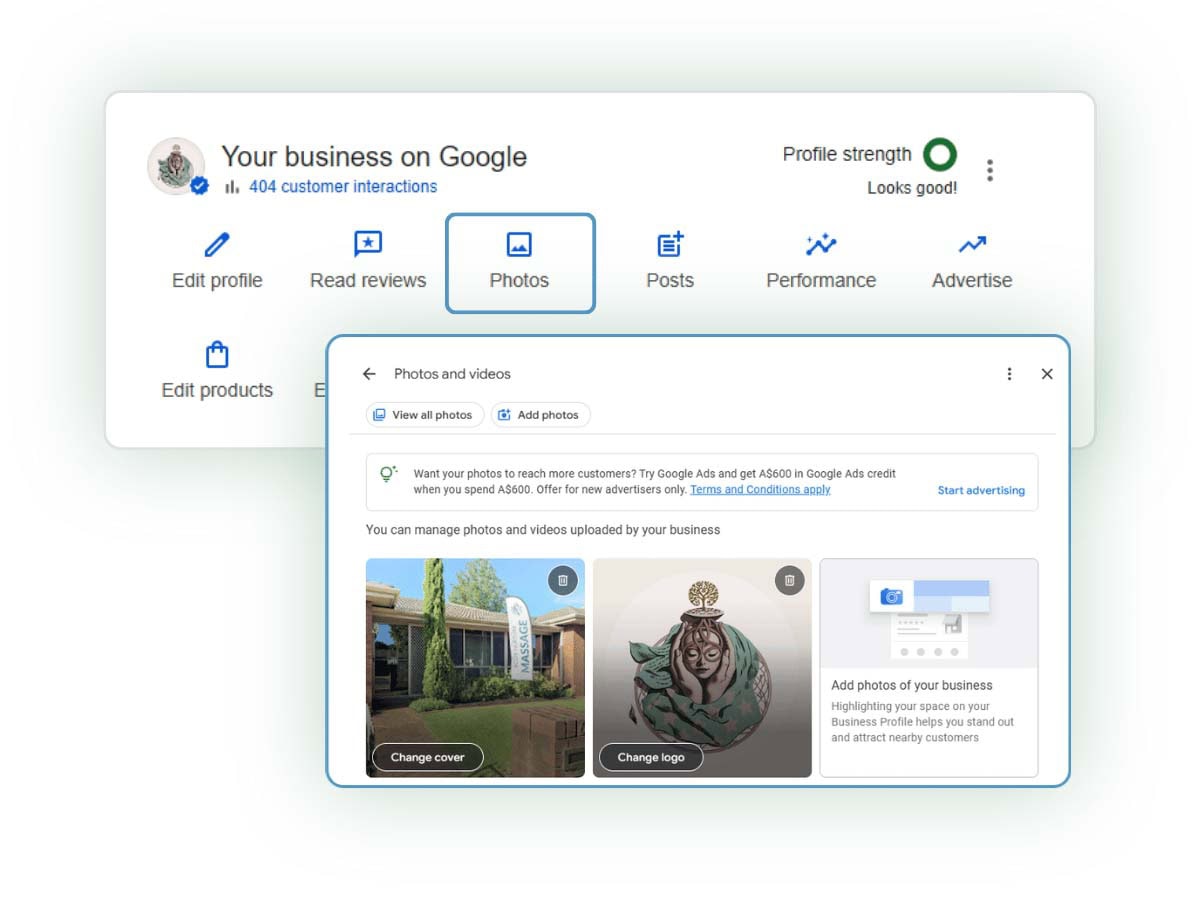This screenshot has height=900, width=1200.
Task: Close the Photos and videos dialog
Action: [1047, 374]
